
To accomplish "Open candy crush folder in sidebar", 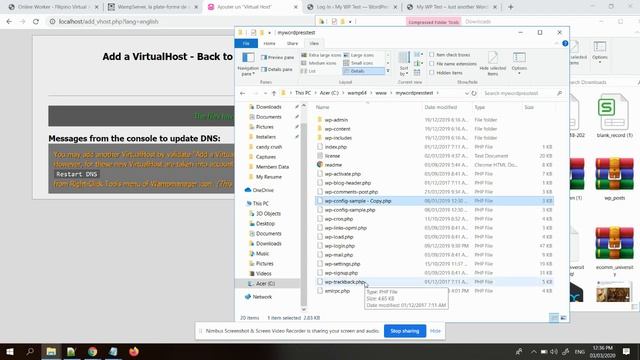I will tap(269, 147).
